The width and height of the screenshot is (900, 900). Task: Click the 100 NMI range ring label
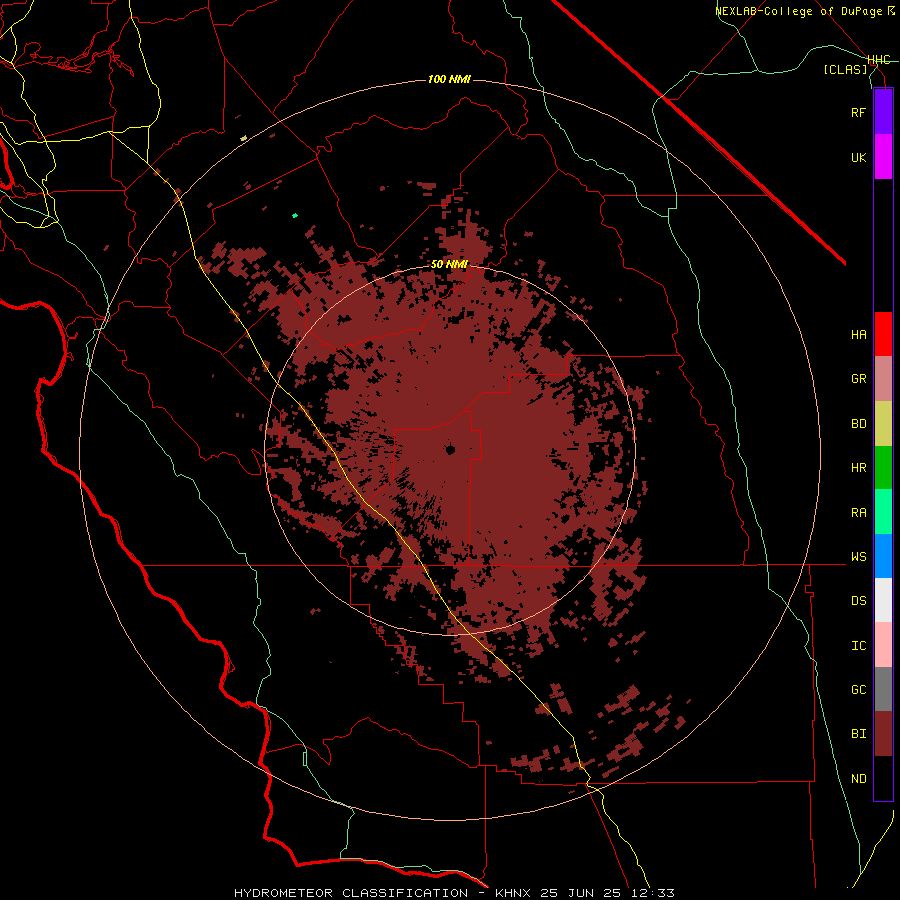coord(449,79)
